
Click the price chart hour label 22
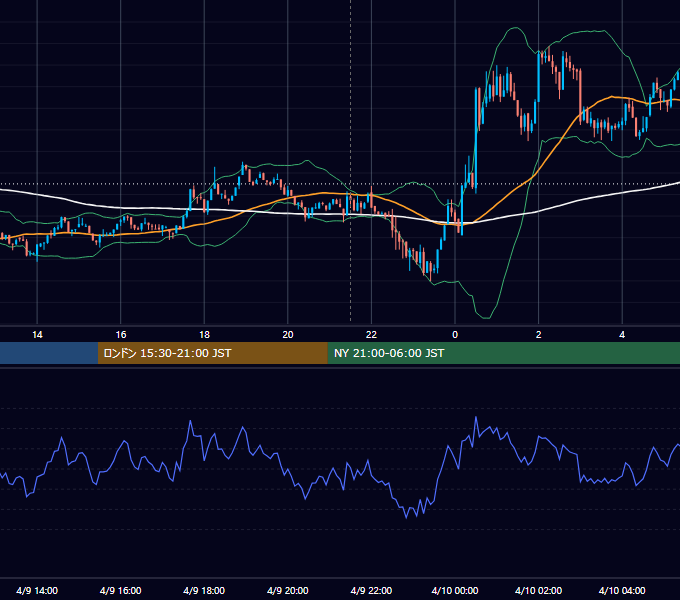(371, 335)
